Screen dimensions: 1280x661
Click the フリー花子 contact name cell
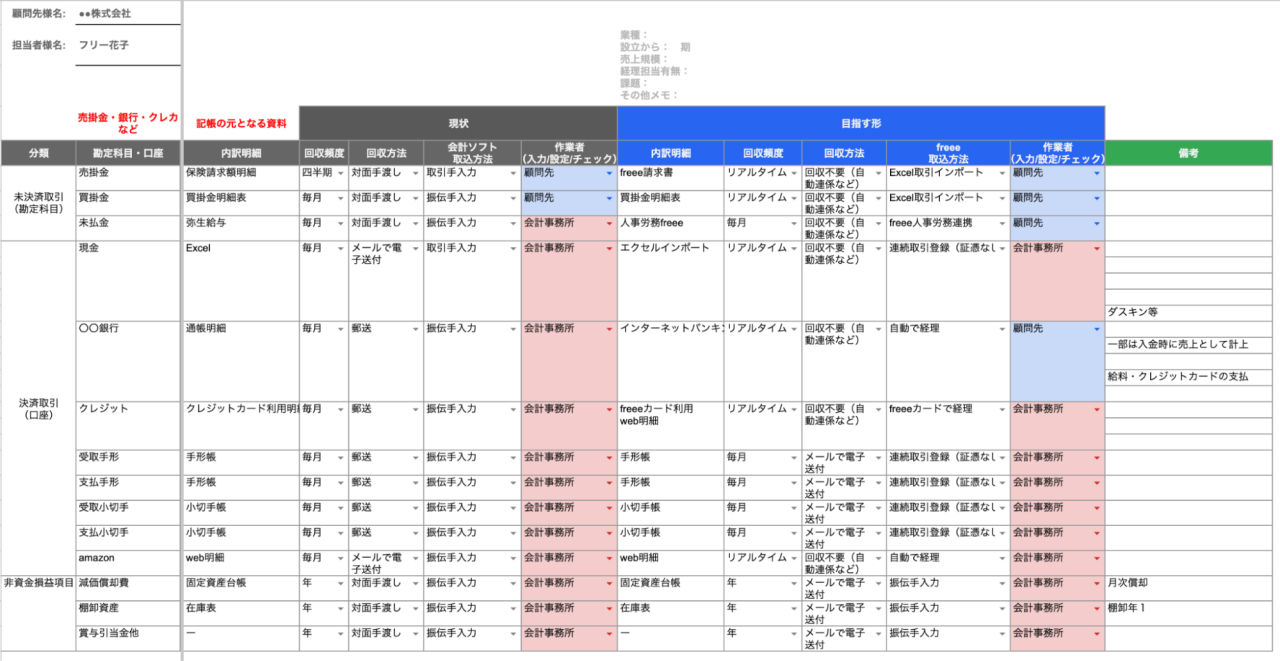(x=128, y=45)
